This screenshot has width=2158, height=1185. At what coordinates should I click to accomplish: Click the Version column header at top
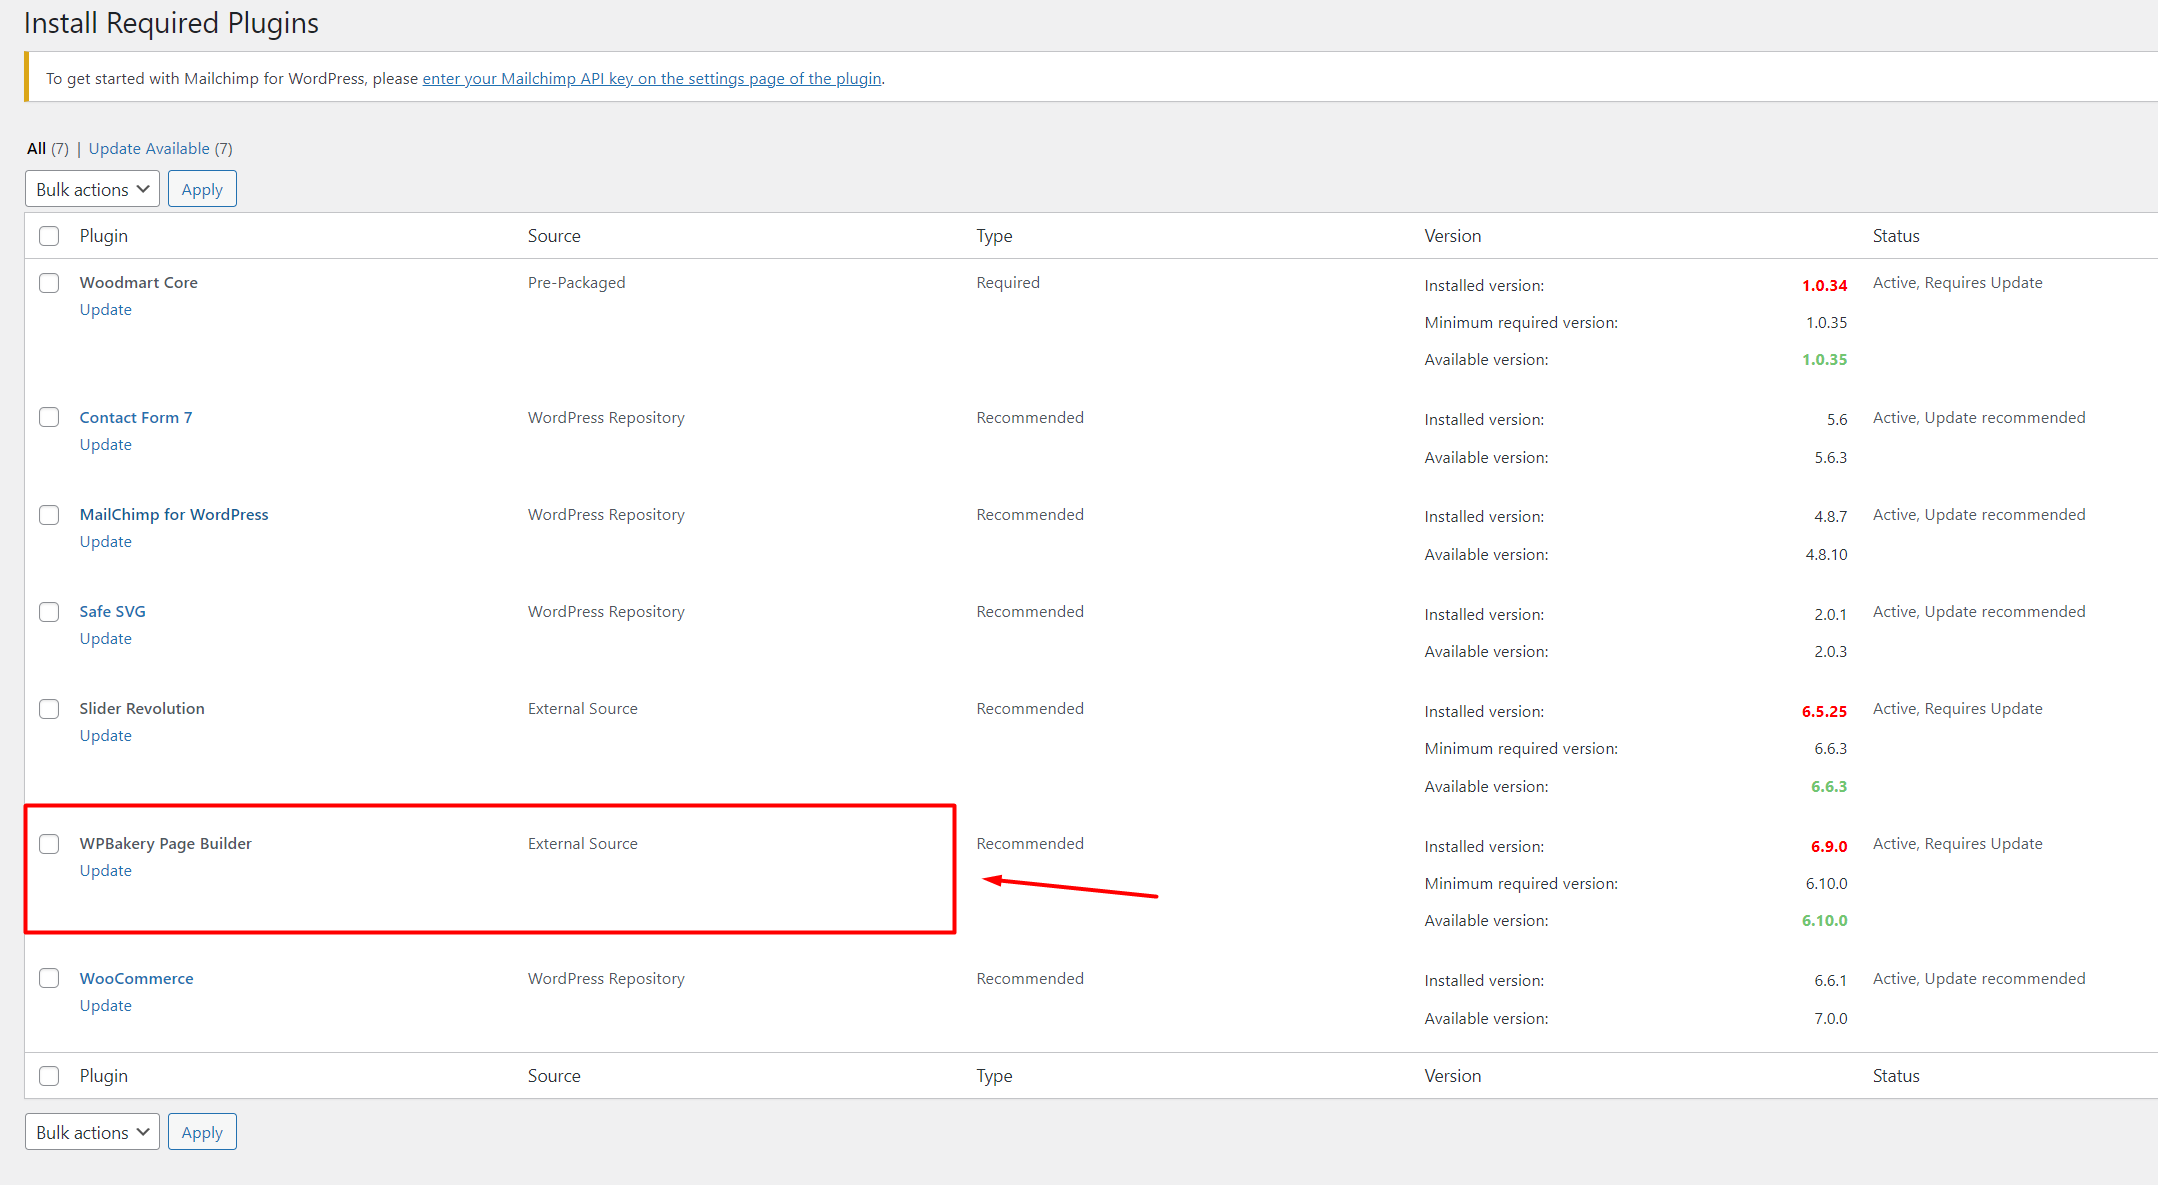pos(1453,236)
